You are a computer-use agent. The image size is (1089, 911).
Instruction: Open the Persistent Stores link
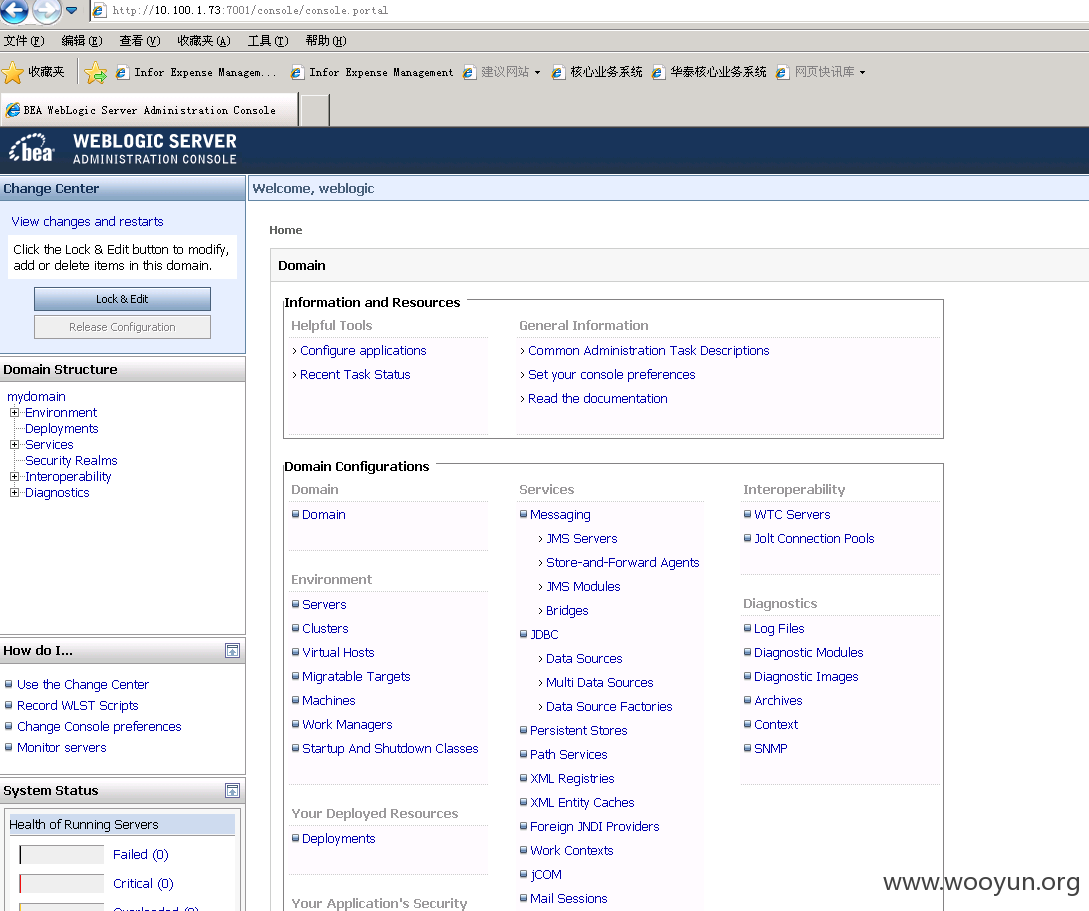[579, 730]
